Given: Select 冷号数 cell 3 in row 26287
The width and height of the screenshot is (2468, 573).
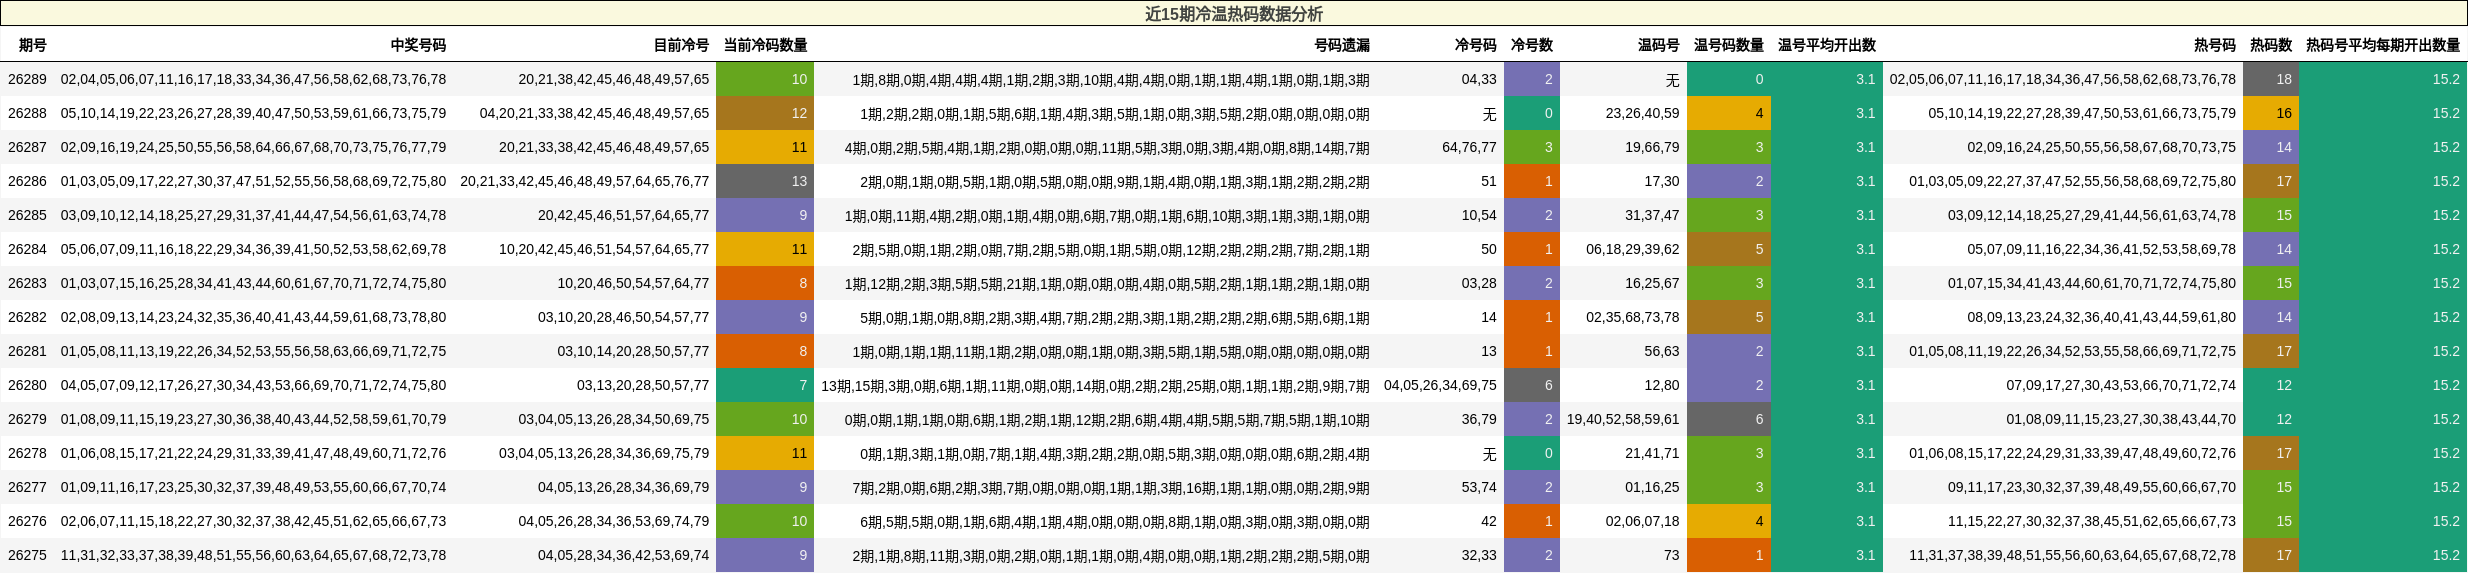Looking at the screenshot, I should (1531, 147).
